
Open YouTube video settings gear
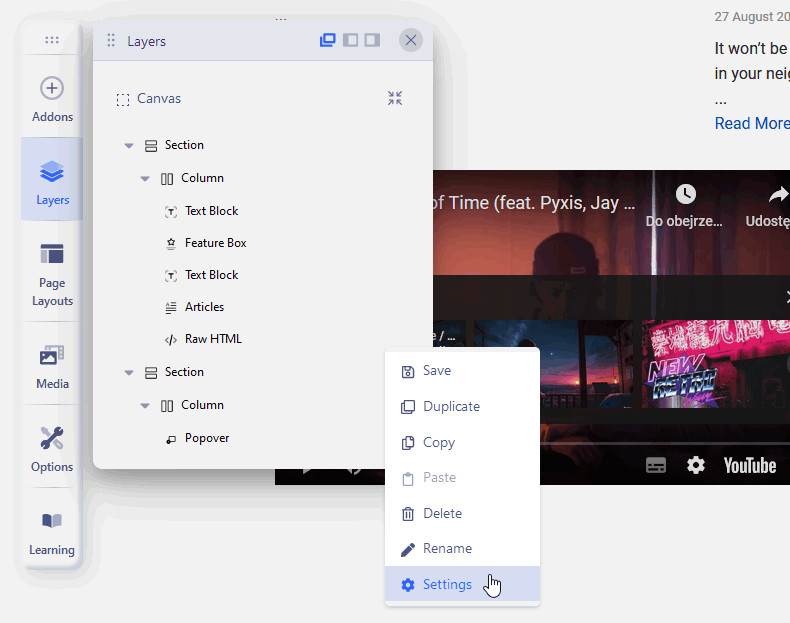click(x=695, y=465)
